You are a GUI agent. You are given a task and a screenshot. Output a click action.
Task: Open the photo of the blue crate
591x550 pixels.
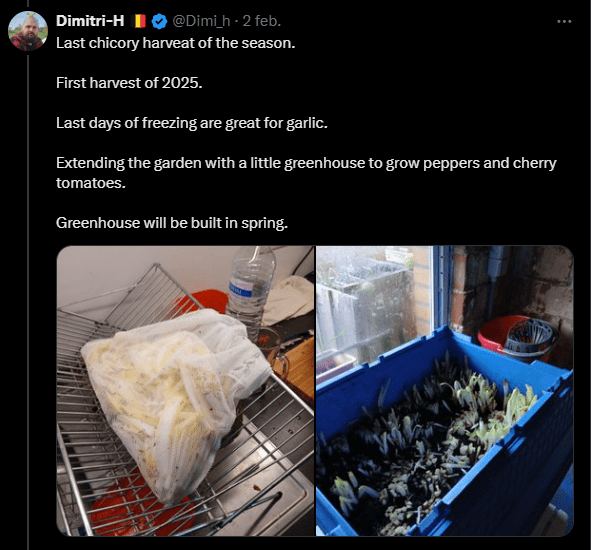pos(445,391)
